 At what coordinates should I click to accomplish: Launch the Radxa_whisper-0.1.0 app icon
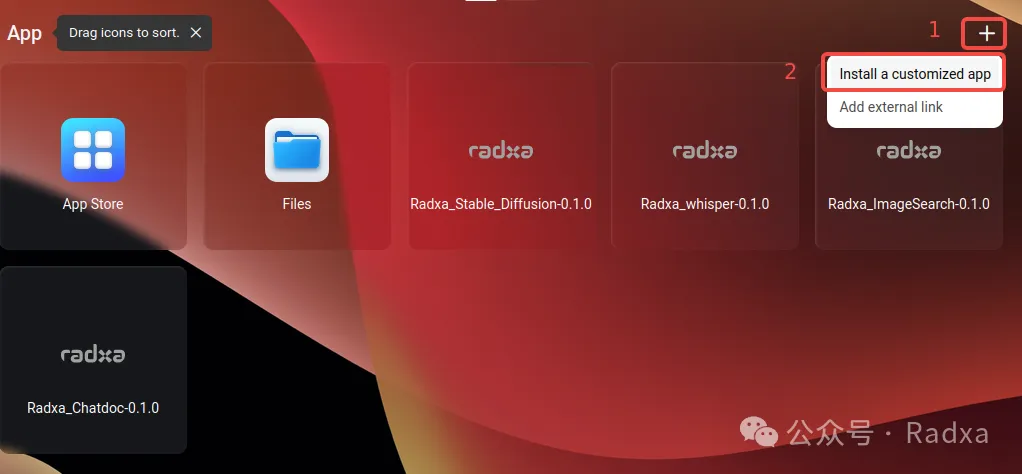705,151
